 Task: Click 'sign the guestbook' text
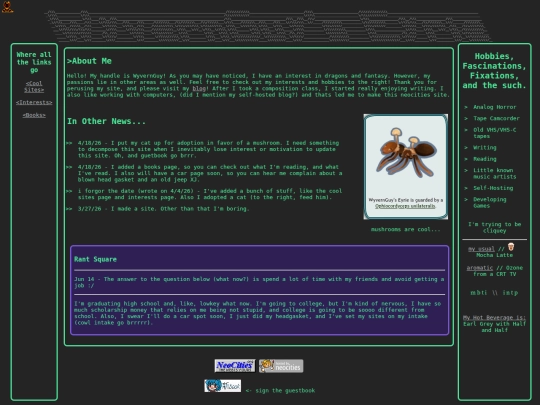(x=285, y=391)
